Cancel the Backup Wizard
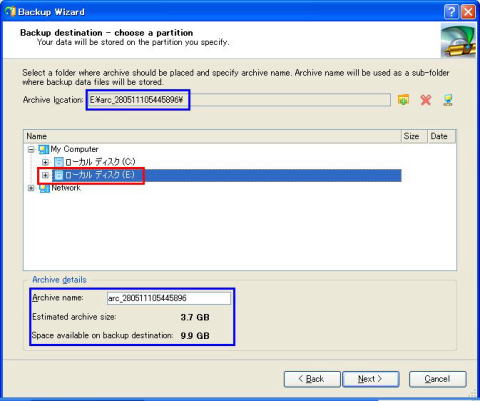 pyautogui.click(x=437, y=379)
